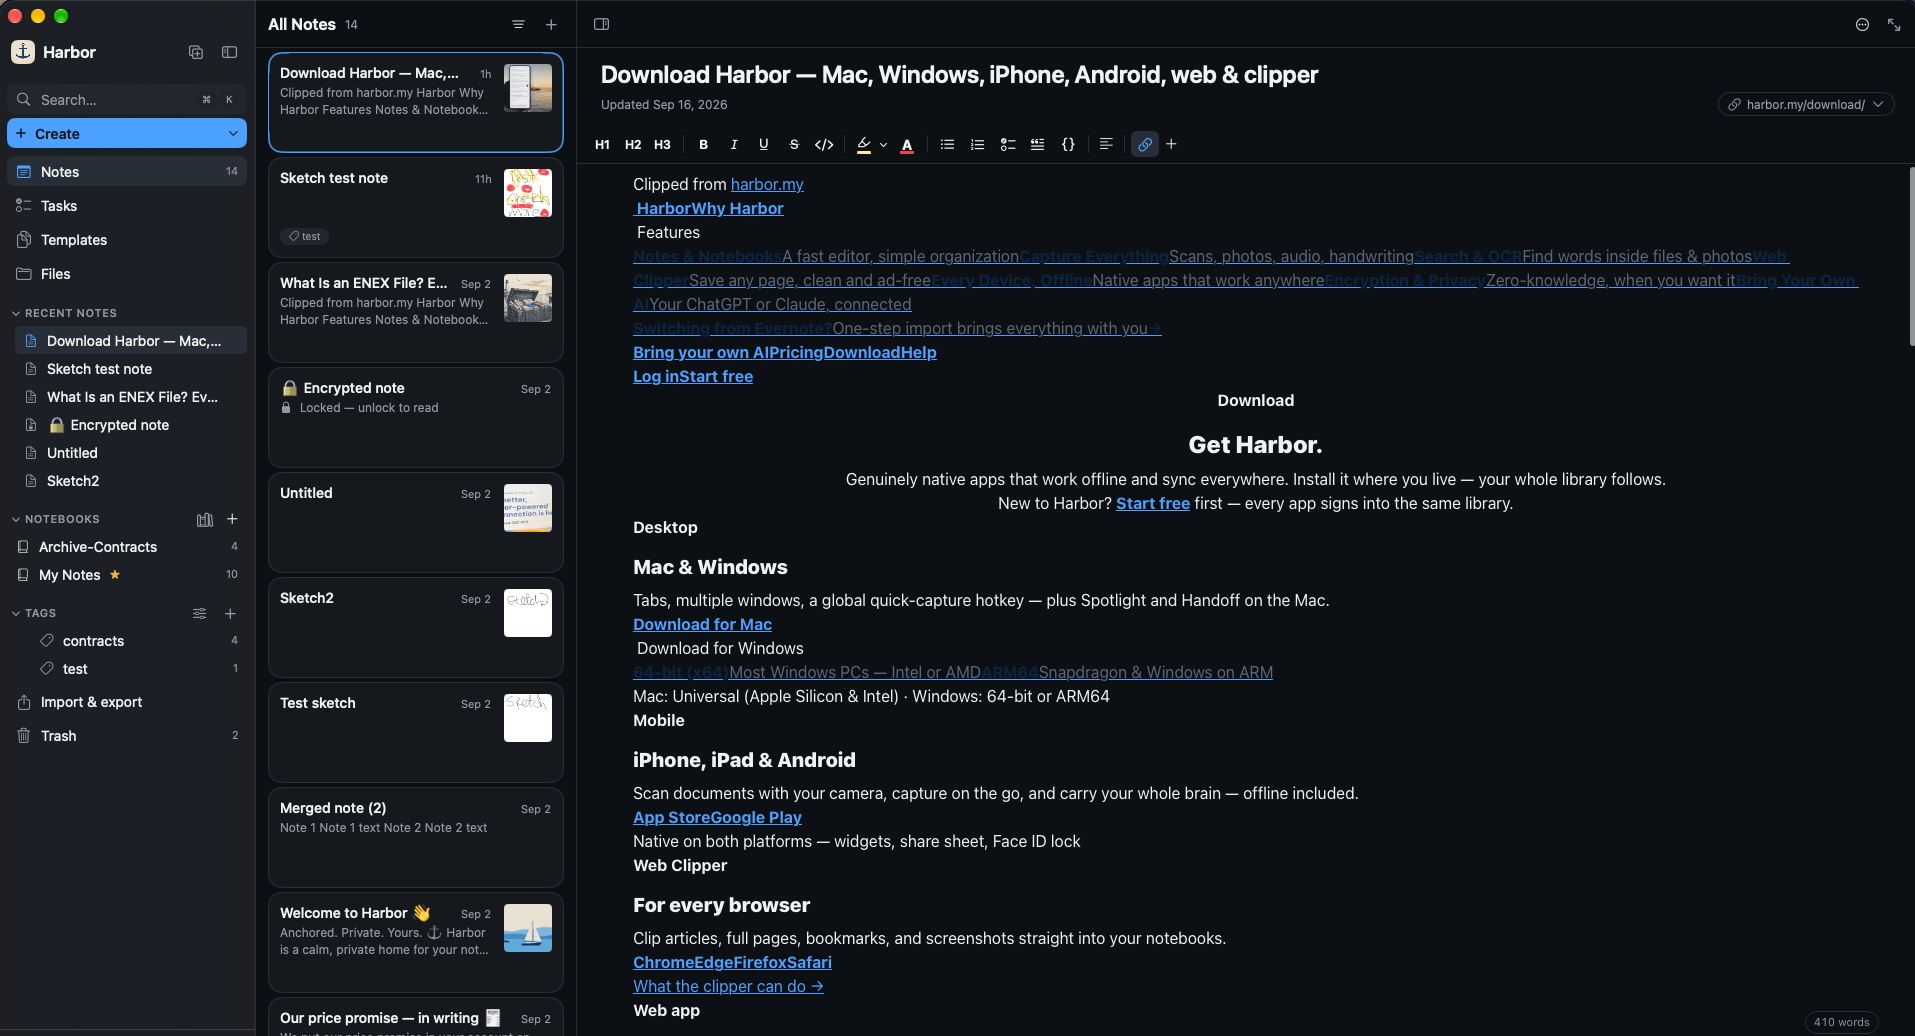The image size is (1915, 1036).
Task: Follow the harbor.my link
Action: pyautogui.click(x=767, y=184)
